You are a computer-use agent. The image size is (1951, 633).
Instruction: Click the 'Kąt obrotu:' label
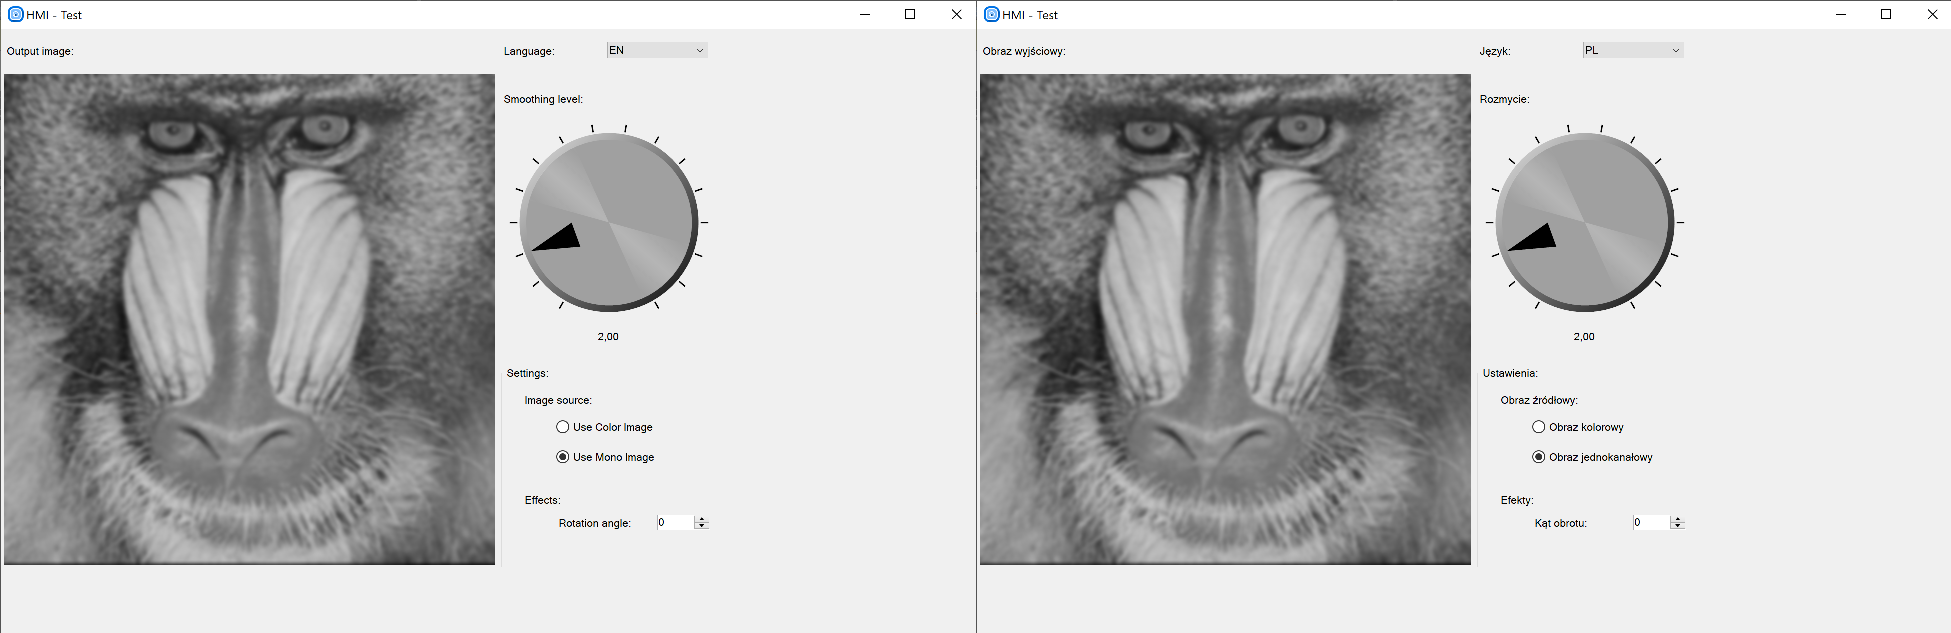pos(1561,523)
